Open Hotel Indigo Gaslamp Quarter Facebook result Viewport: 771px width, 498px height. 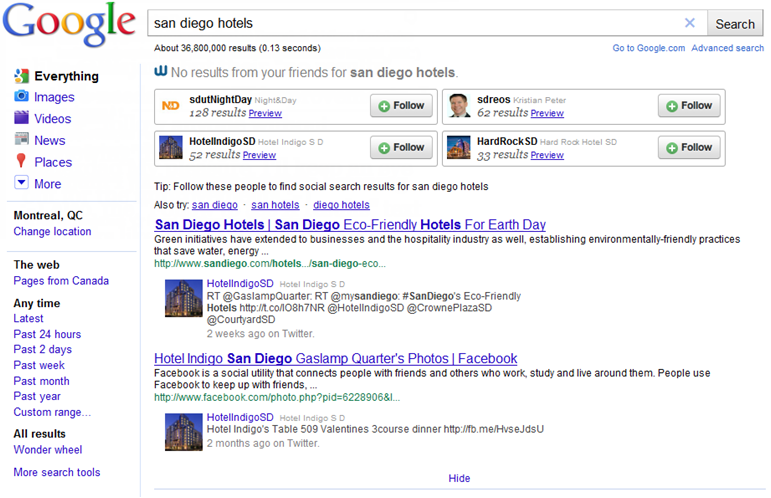[336, 358]
